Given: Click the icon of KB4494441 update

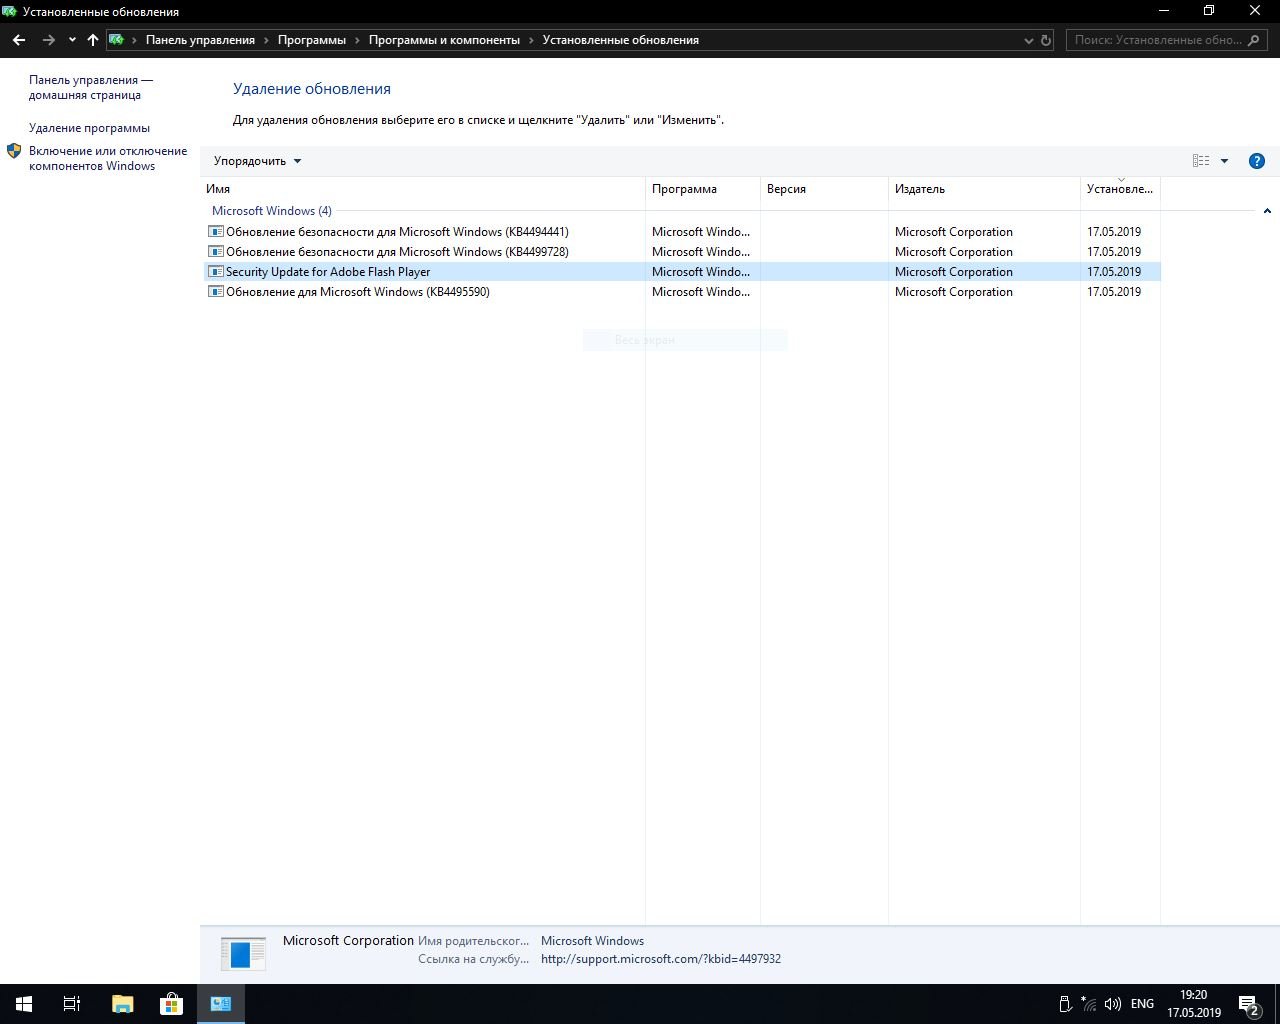Looking at the screenshot, I should click(215, 232).
